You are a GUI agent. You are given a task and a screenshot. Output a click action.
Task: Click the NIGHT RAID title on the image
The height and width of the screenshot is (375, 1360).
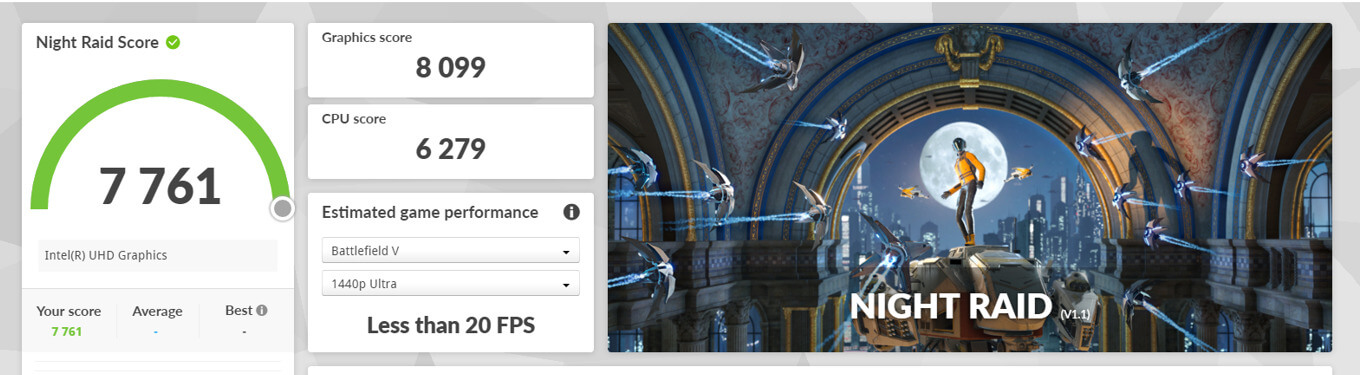pyautogui.click(x=950, y=306)
